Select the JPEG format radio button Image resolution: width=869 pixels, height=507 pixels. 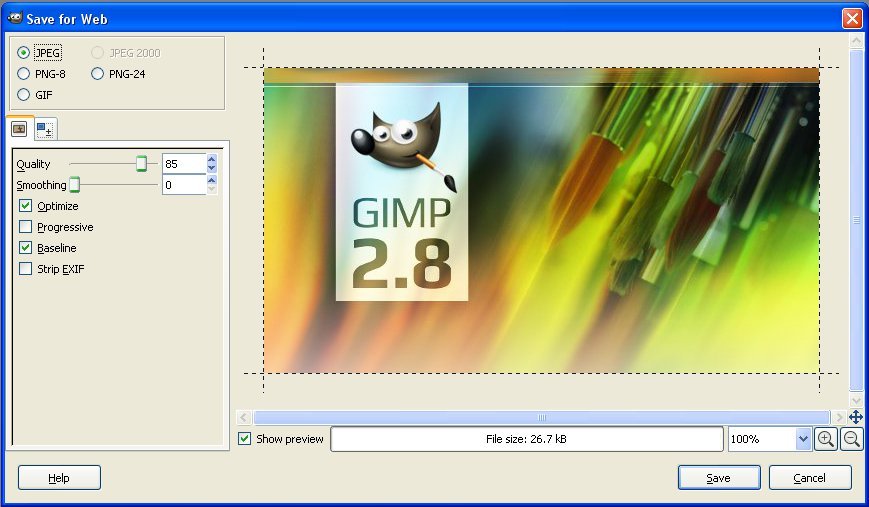(23, 53)
